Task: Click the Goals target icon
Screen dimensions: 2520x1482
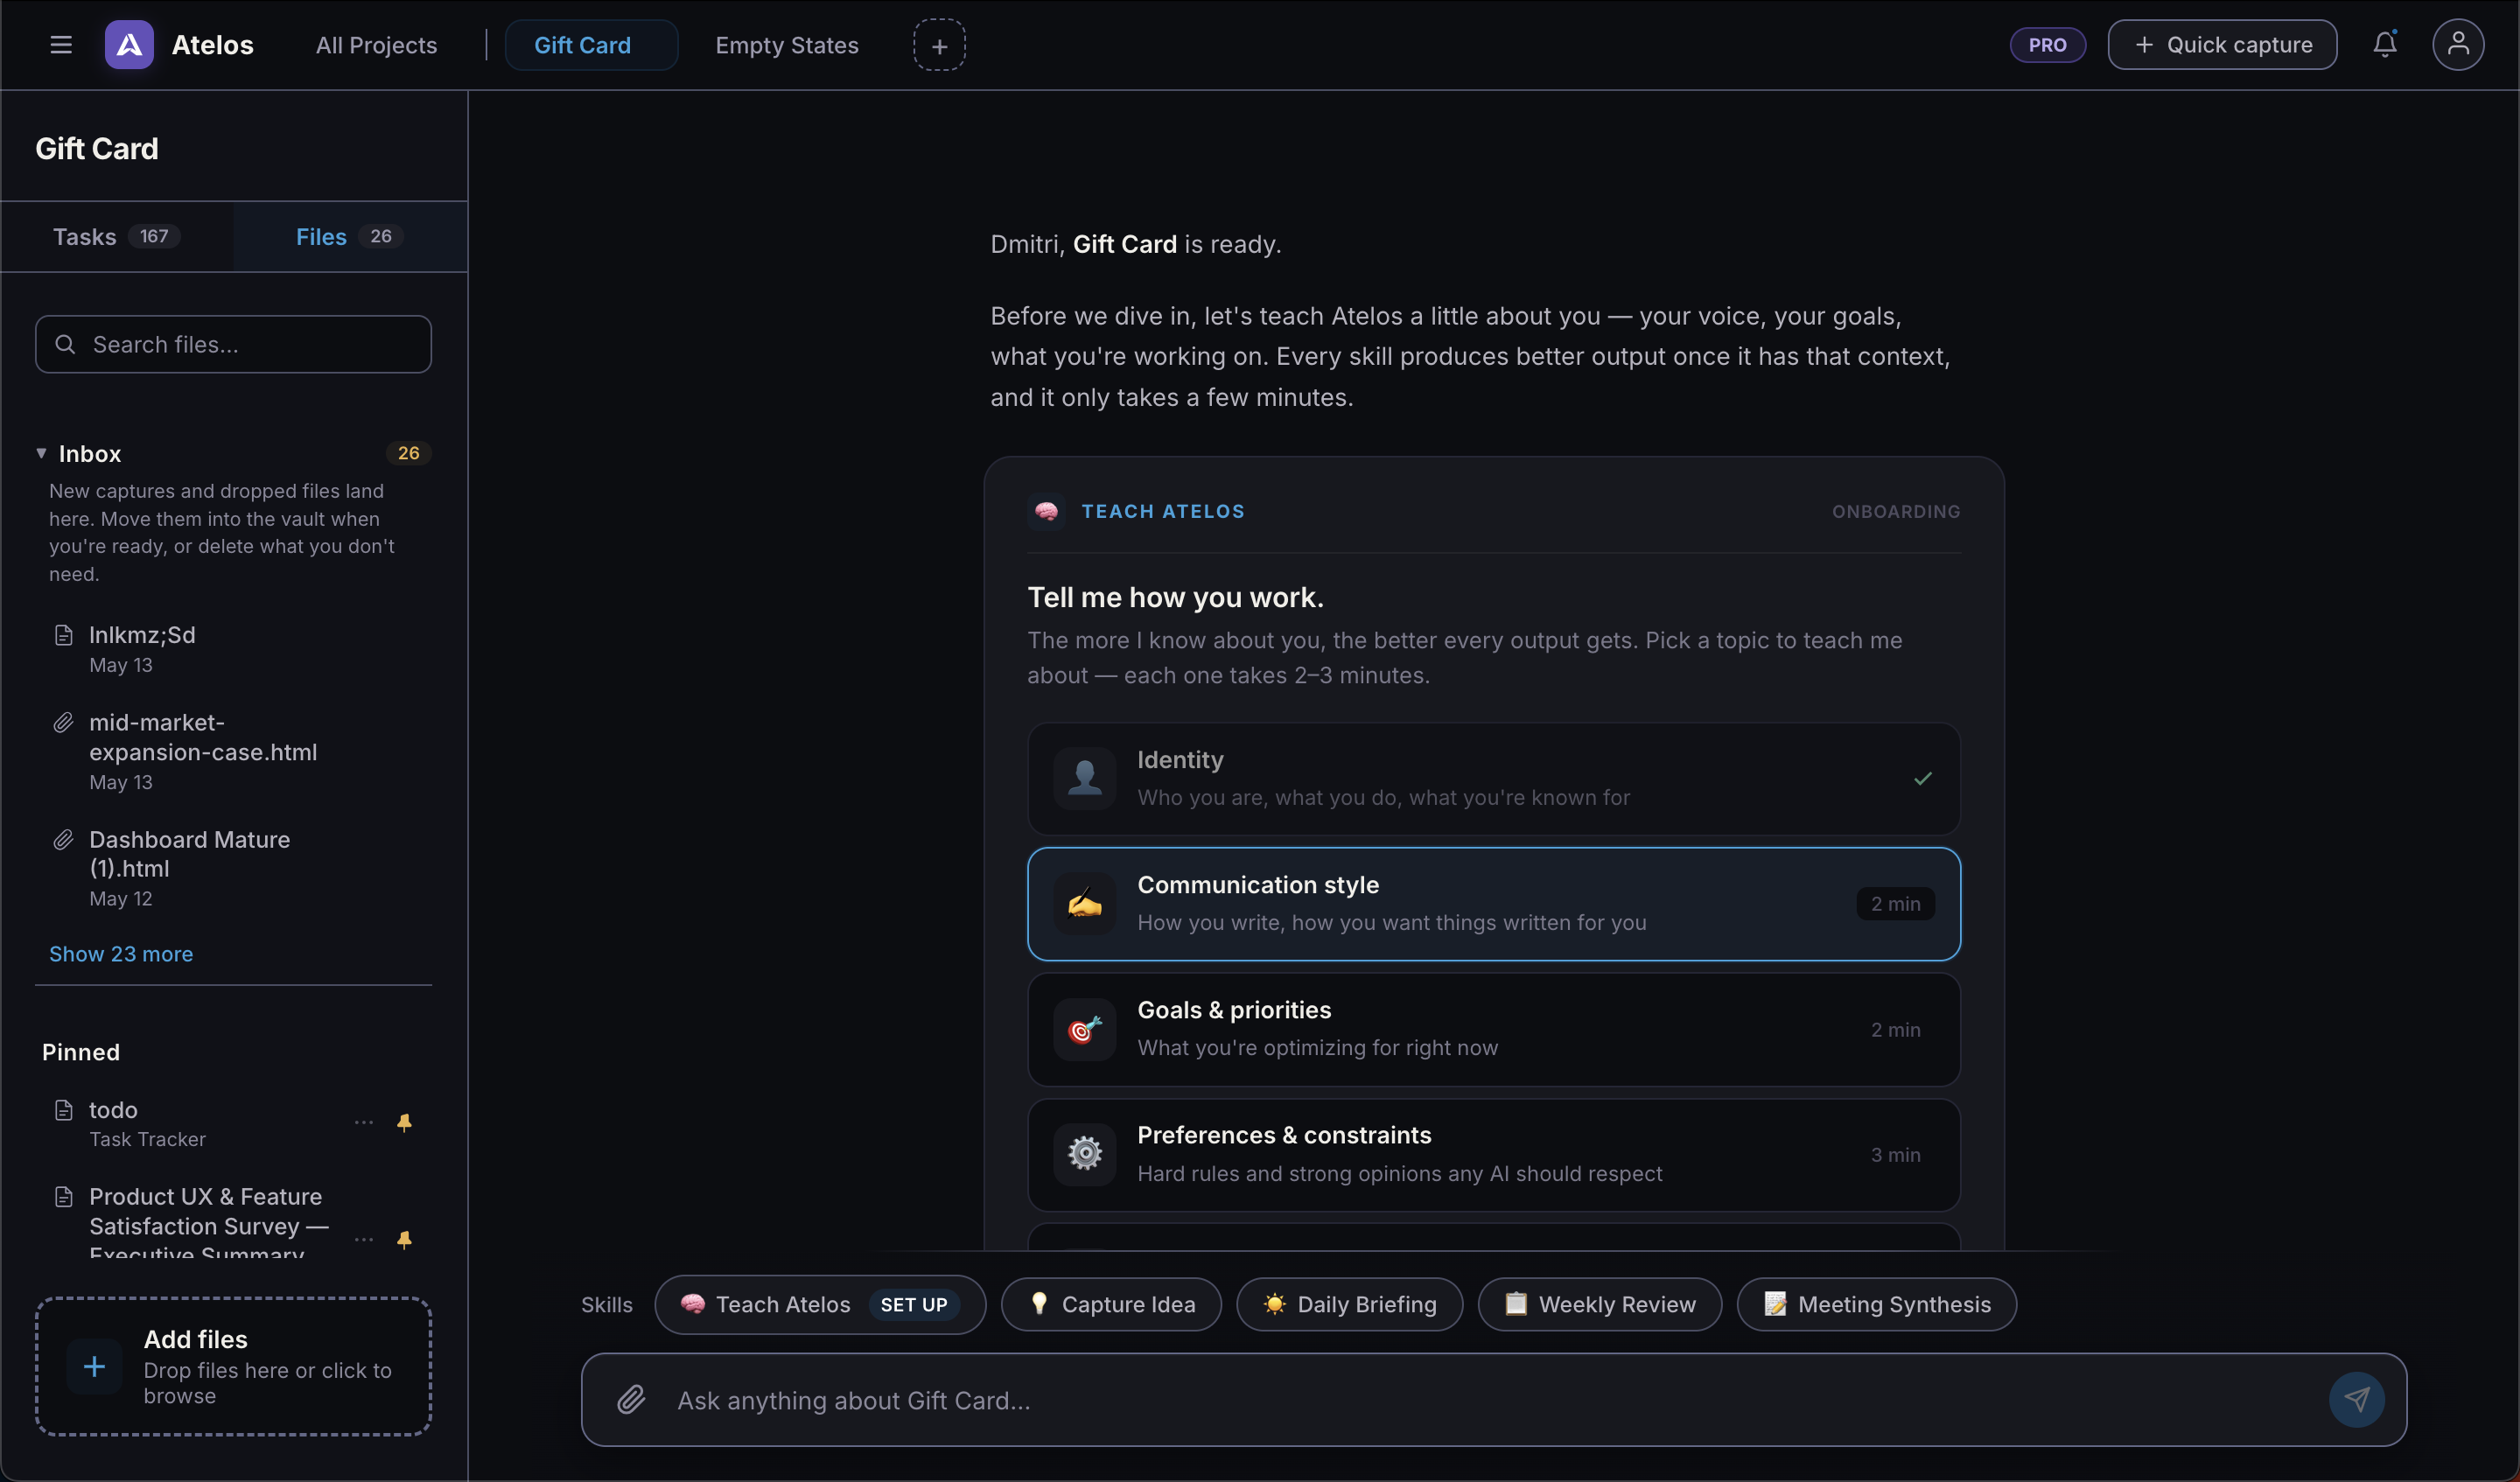Action: [1085, 1029]
